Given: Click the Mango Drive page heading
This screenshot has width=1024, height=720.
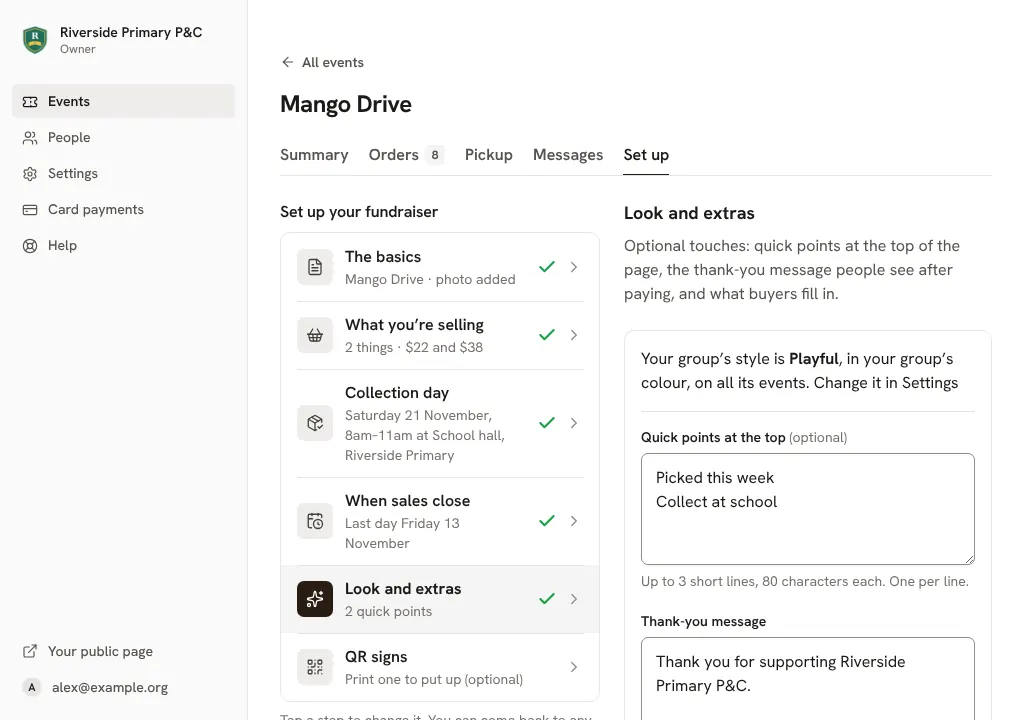Looking at the screenshot, I should click(346, 105).
